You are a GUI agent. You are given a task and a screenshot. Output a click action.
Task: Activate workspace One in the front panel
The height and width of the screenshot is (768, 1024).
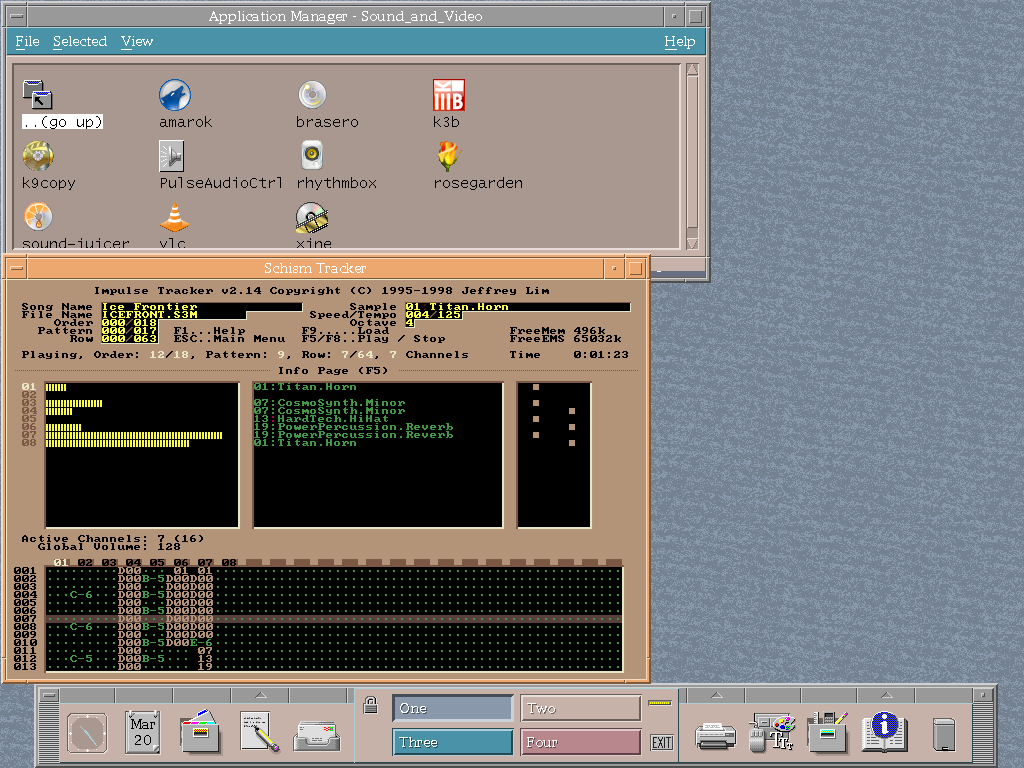pos(452,708)
